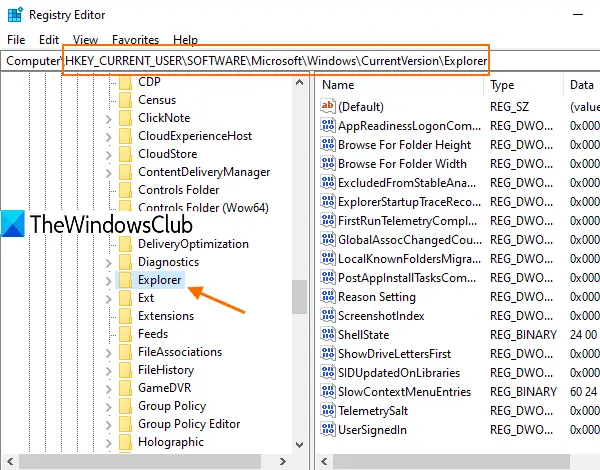Screen dimensions: 600x470
Task: Expand the Ext key
Action: (x=109, y=299)
